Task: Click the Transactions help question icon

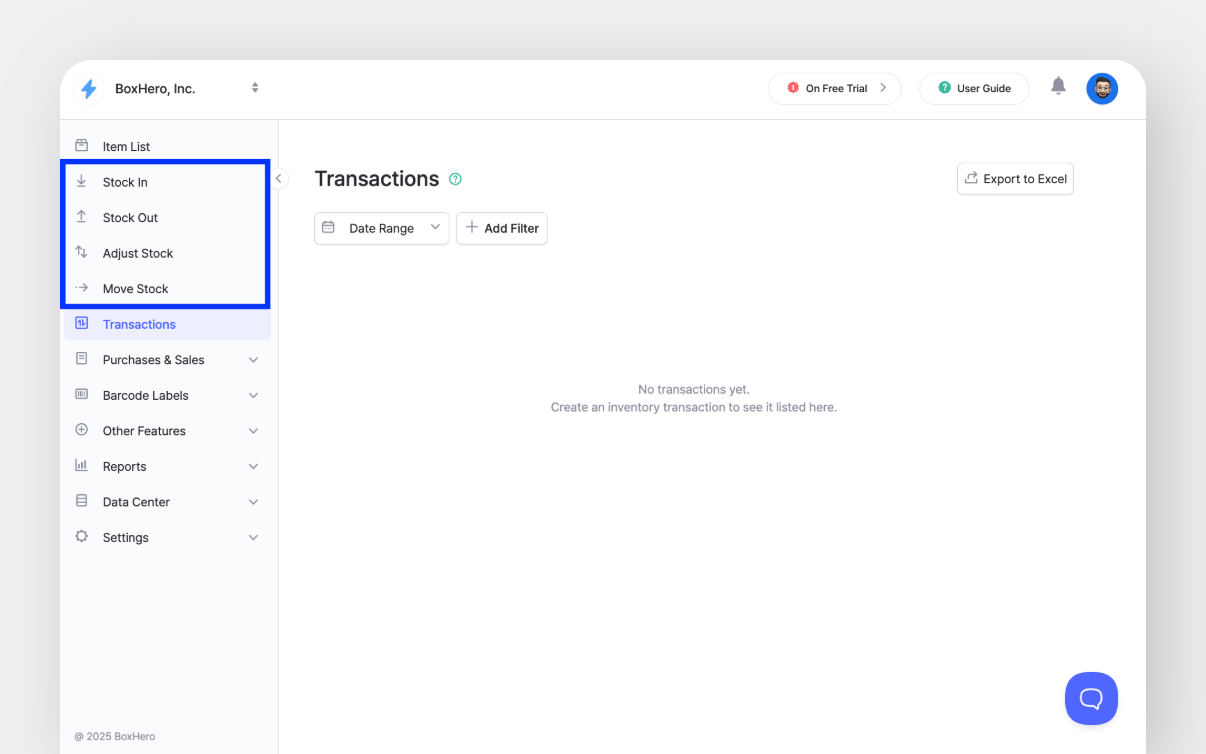Action: tap(456, 179)
